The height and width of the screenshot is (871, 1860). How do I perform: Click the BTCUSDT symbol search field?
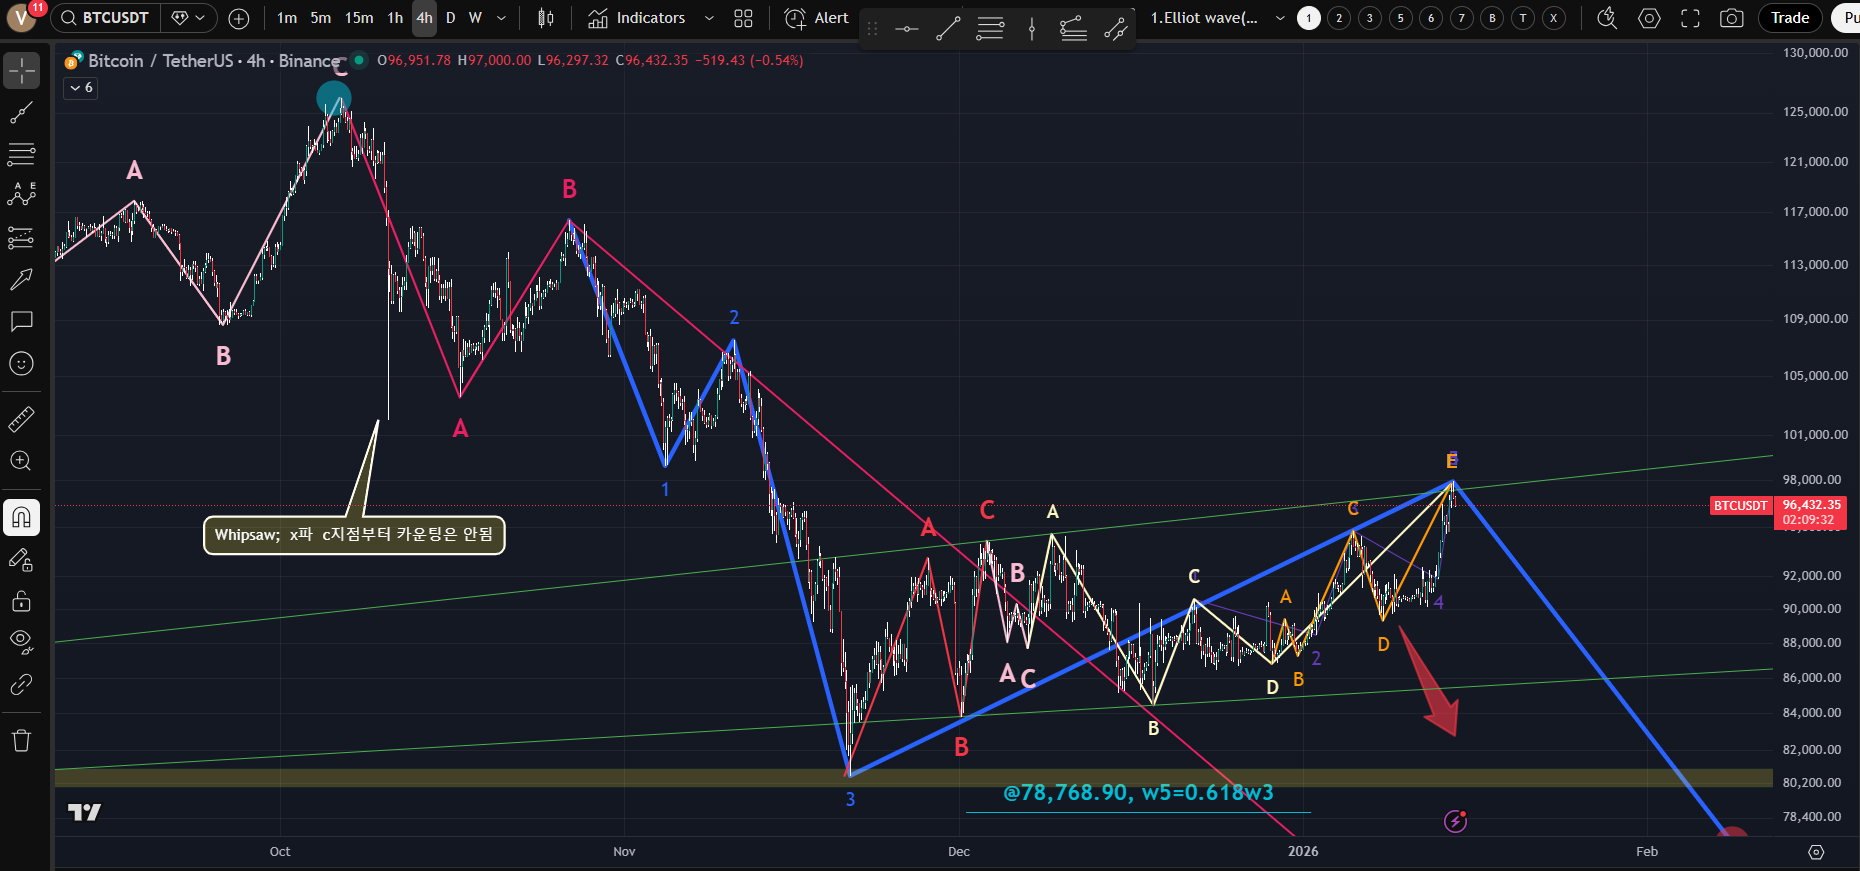click(x=105, y=18)
